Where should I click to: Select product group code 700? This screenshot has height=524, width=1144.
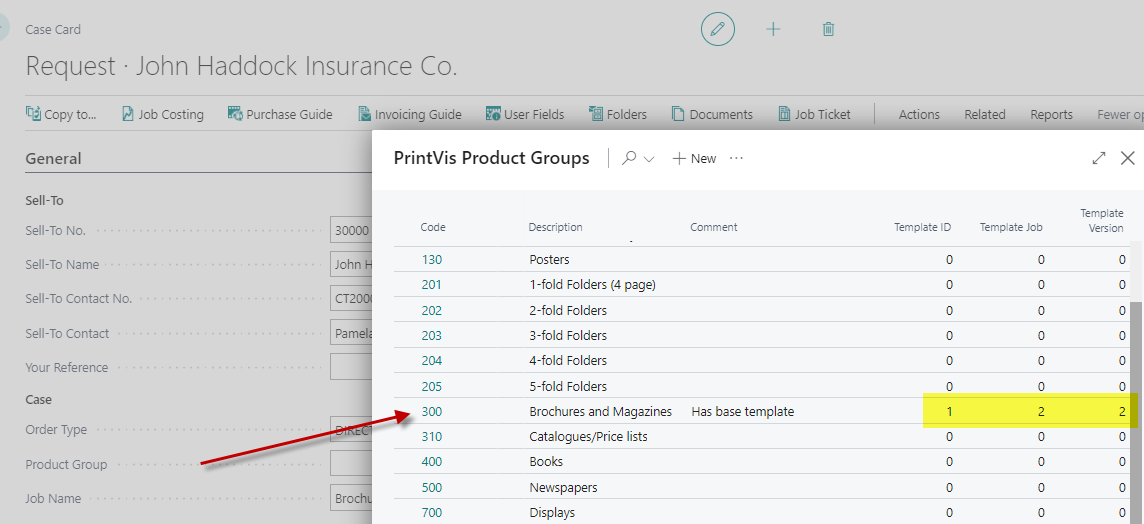click(x=431, y=512)
